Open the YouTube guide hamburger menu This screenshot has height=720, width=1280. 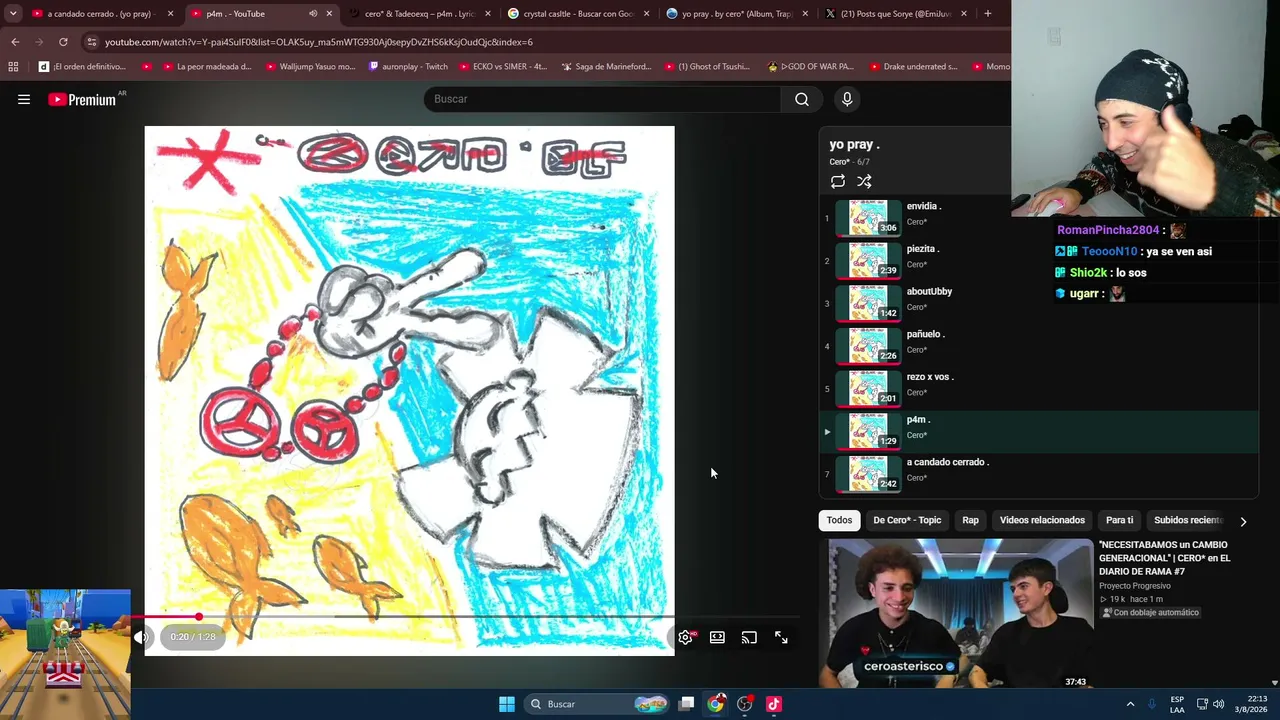tap(24, 99)
